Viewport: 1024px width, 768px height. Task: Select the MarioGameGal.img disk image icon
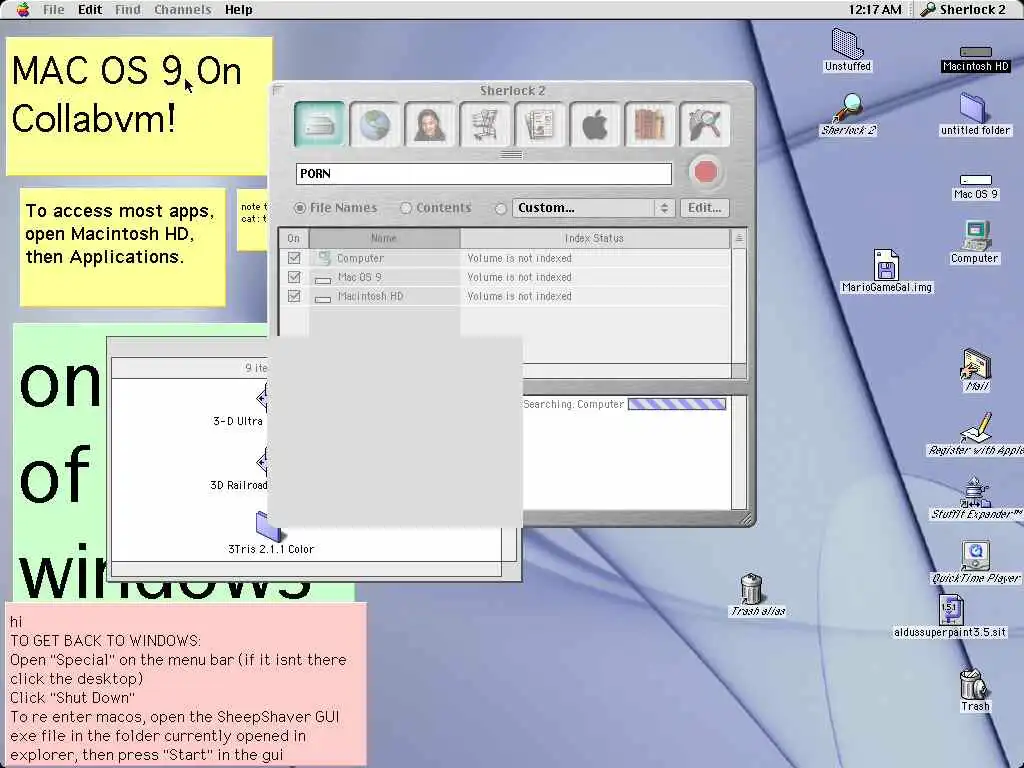click(x=886, y=271)
